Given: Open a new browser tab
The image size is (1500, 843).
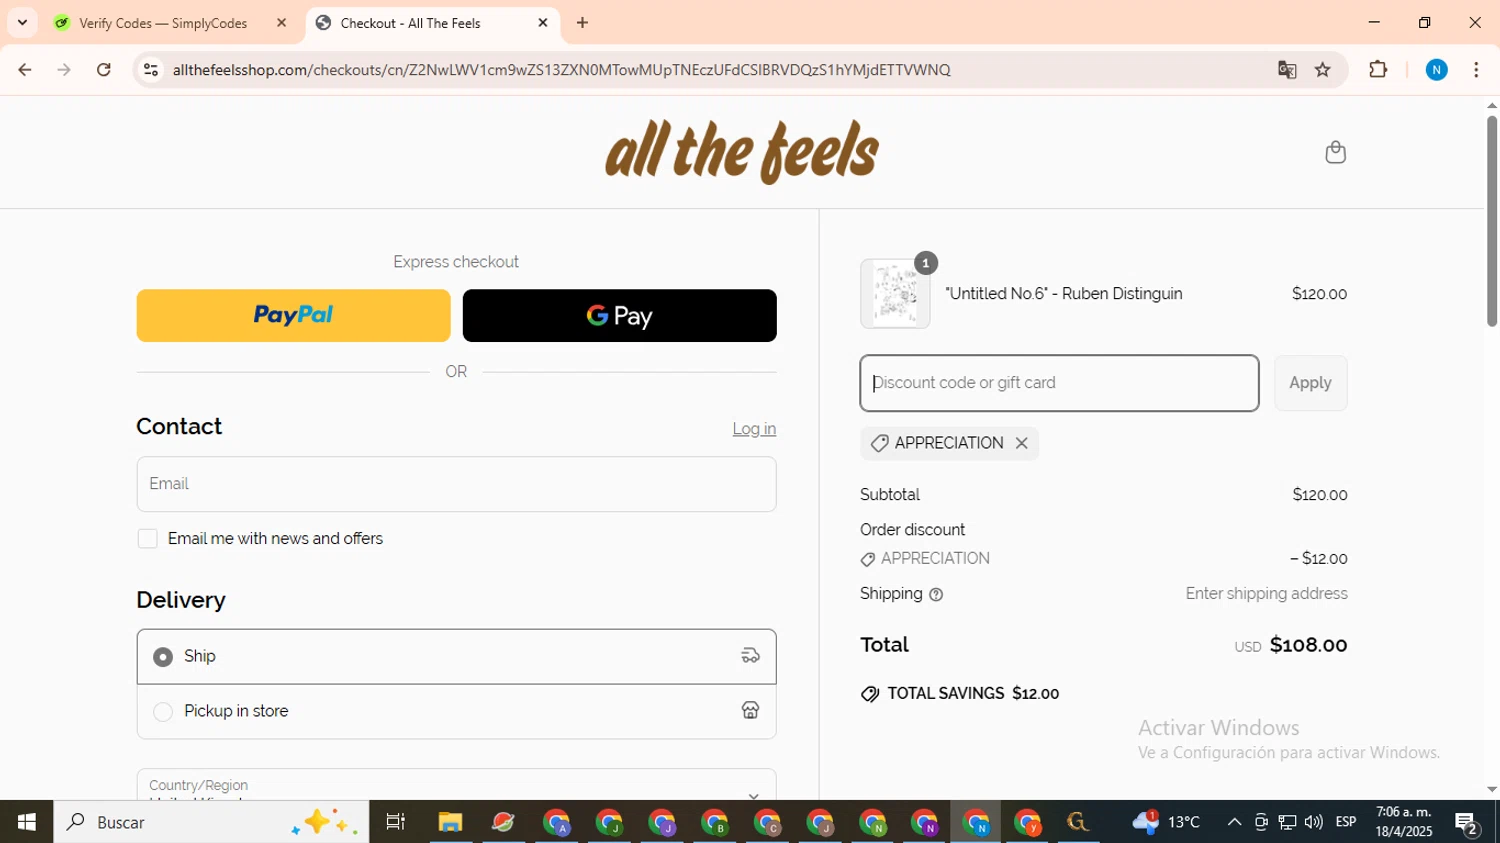Looking at the screenshot, I should coord(582,22).
